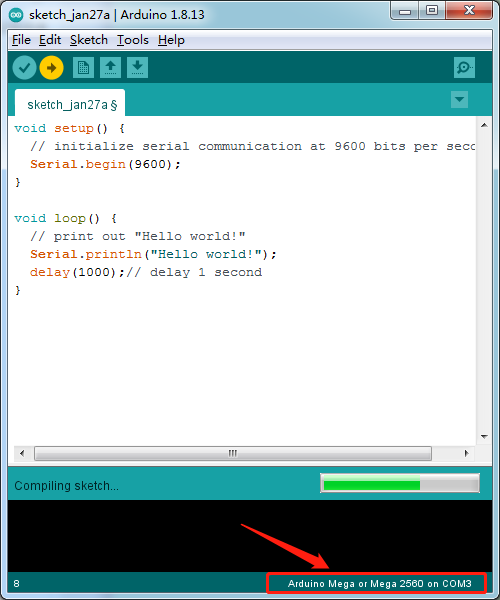Click the Upload arrow button

coord(51,68)
